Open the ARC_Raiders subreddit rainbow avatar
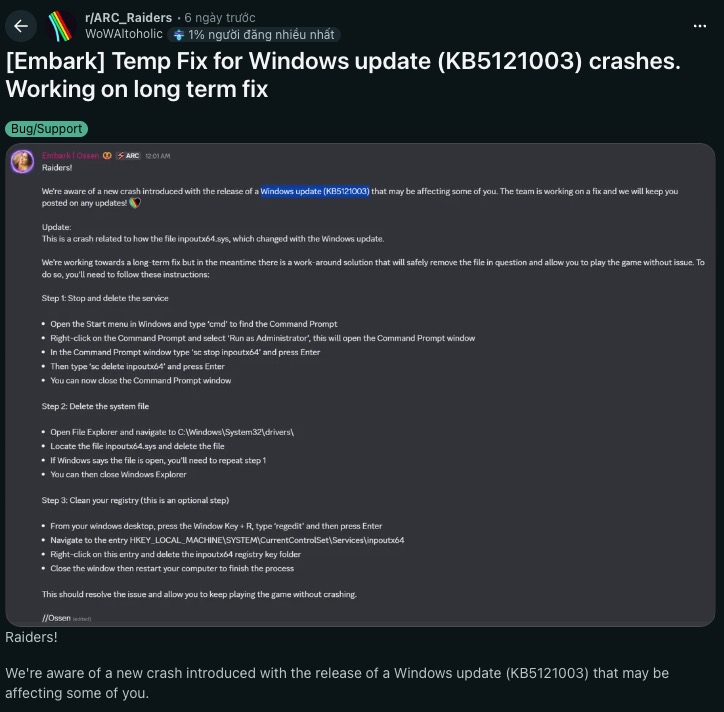 tap(61, 26)
